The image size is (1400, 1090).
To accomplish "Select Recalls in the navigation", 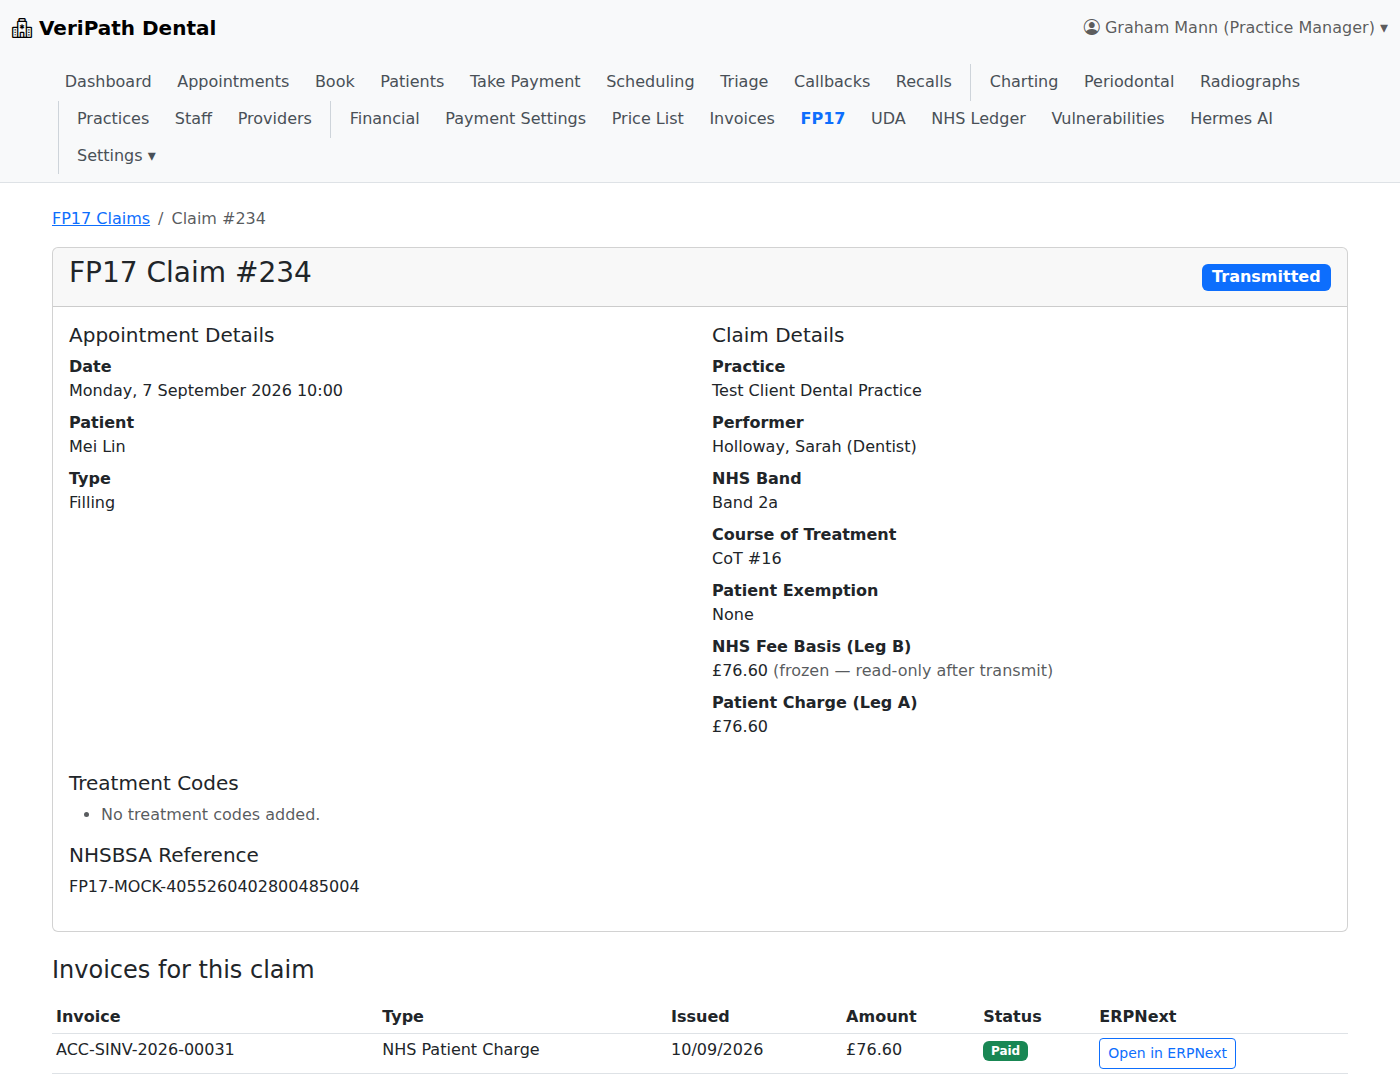I will click(x=924, y=81).
